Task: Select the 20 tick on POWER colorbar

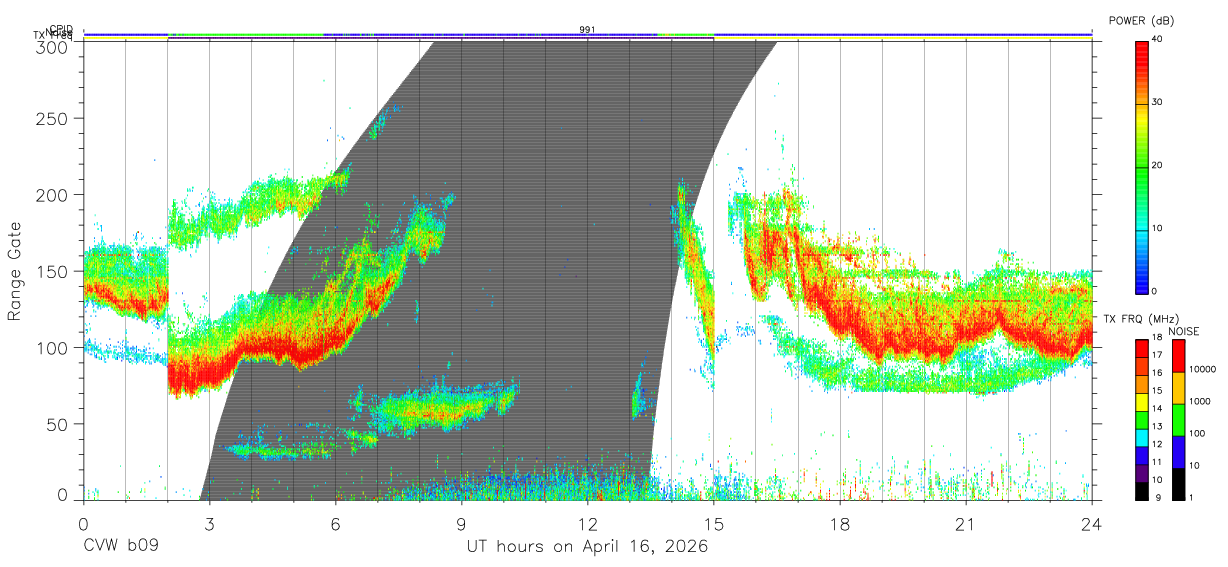Action: (1158, 165)
